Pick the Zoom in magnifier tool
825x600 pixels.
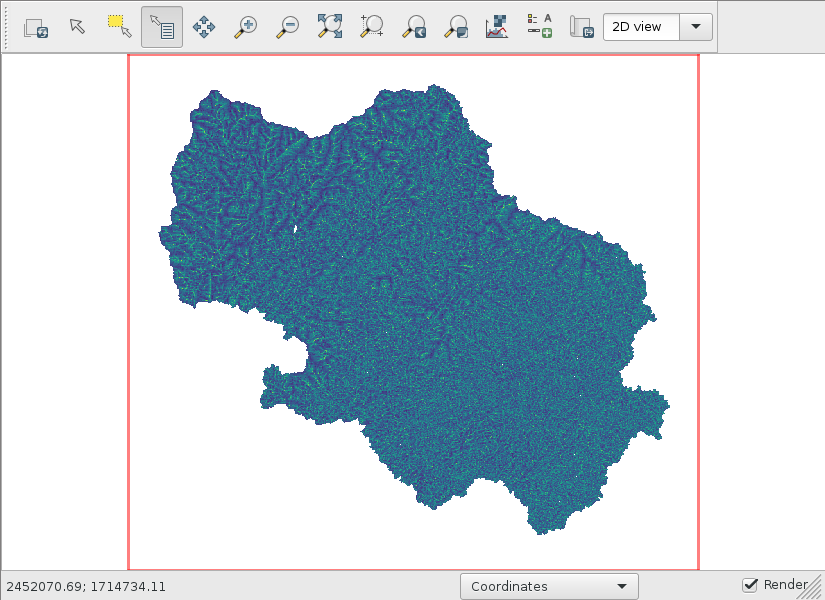pos(246,27)
